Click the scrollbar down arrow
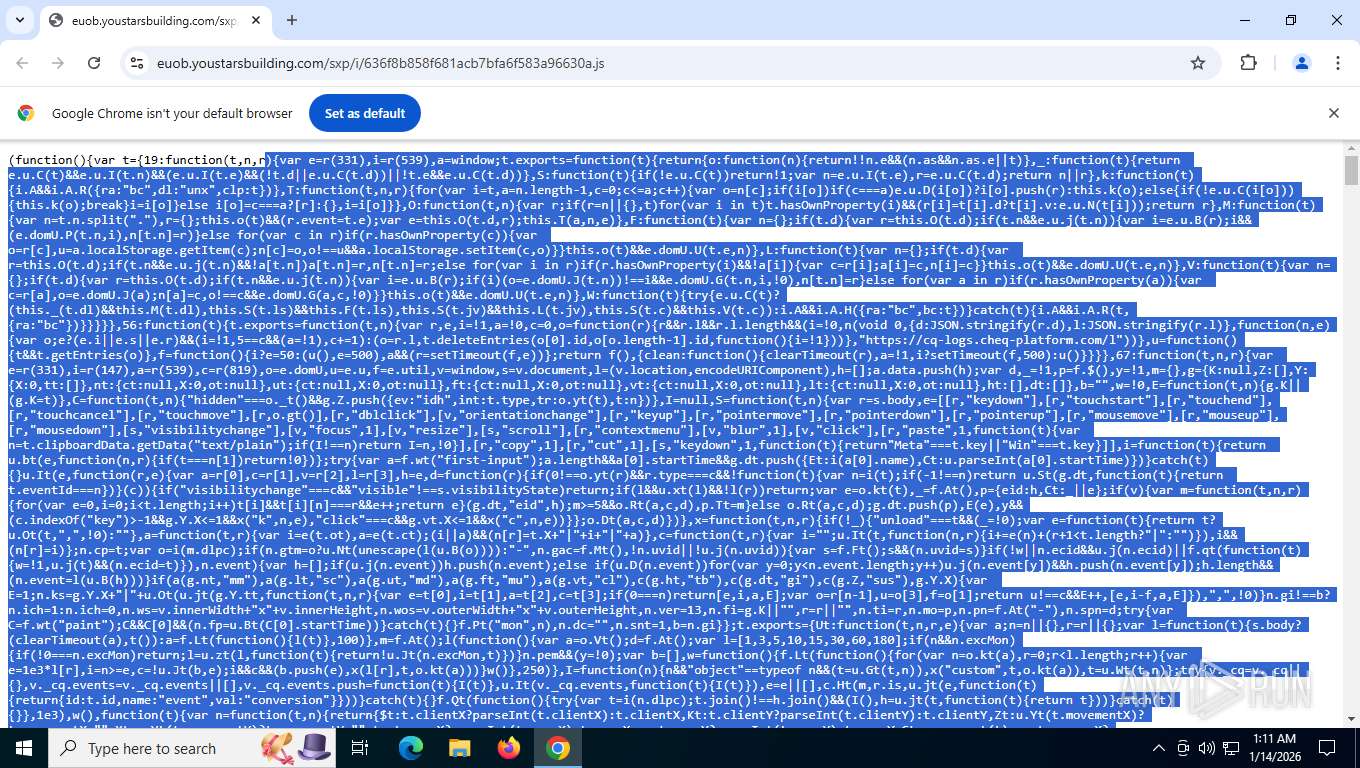 point(1351,720)
